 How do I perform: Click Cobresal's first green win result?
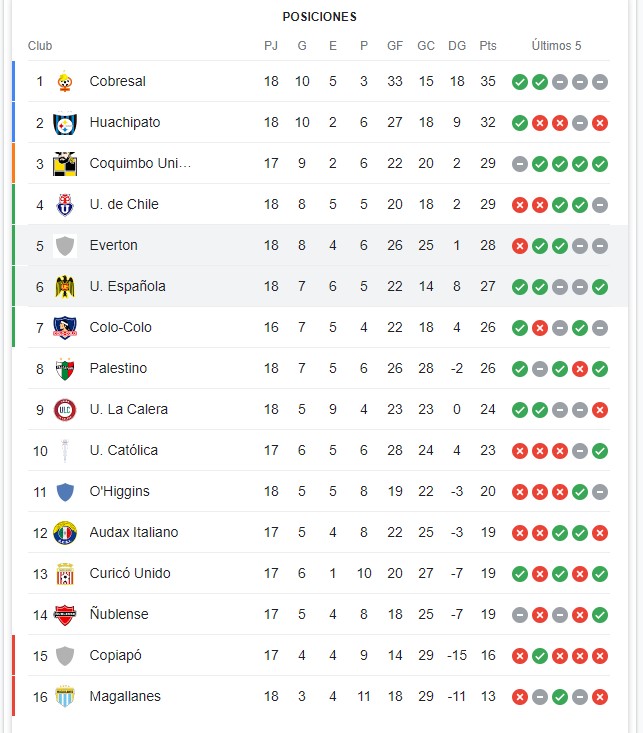tap(520, 82)
